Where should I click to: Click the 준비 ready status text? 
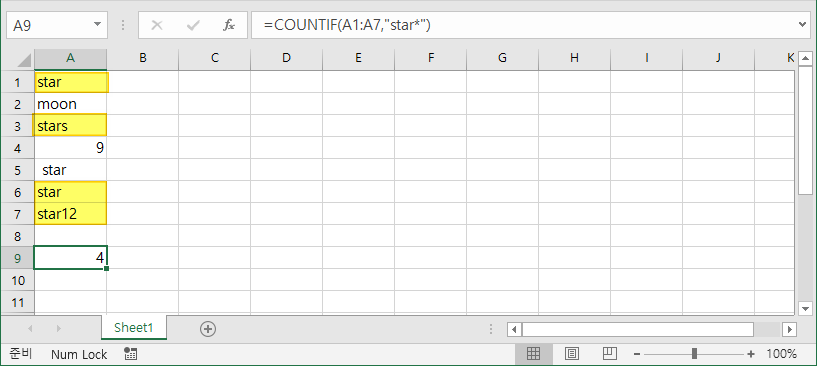21,354
